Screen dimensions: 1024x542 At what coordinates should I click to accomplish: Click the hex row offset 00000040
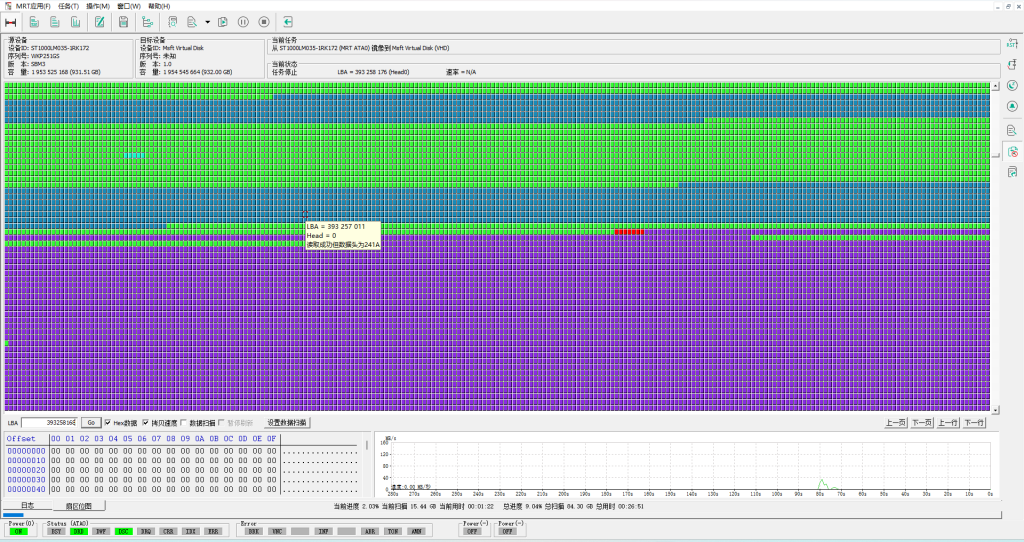point(26,489)
